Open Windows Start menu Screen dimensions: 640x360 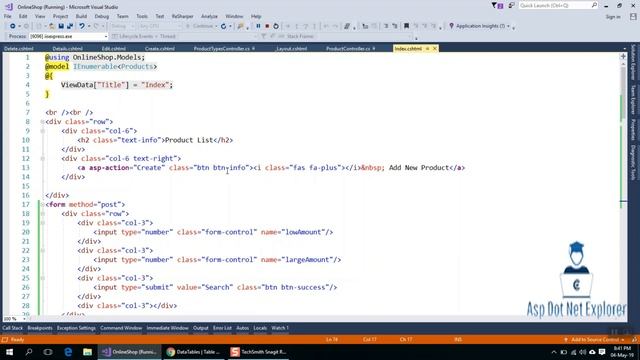9,352
